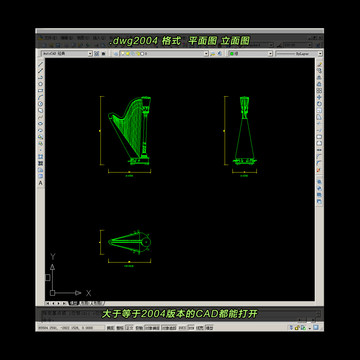Toggle the Ortho mode status button
The height and width of the screenshot is (360, 360).
pyautogui.click(x=129, y=328)
